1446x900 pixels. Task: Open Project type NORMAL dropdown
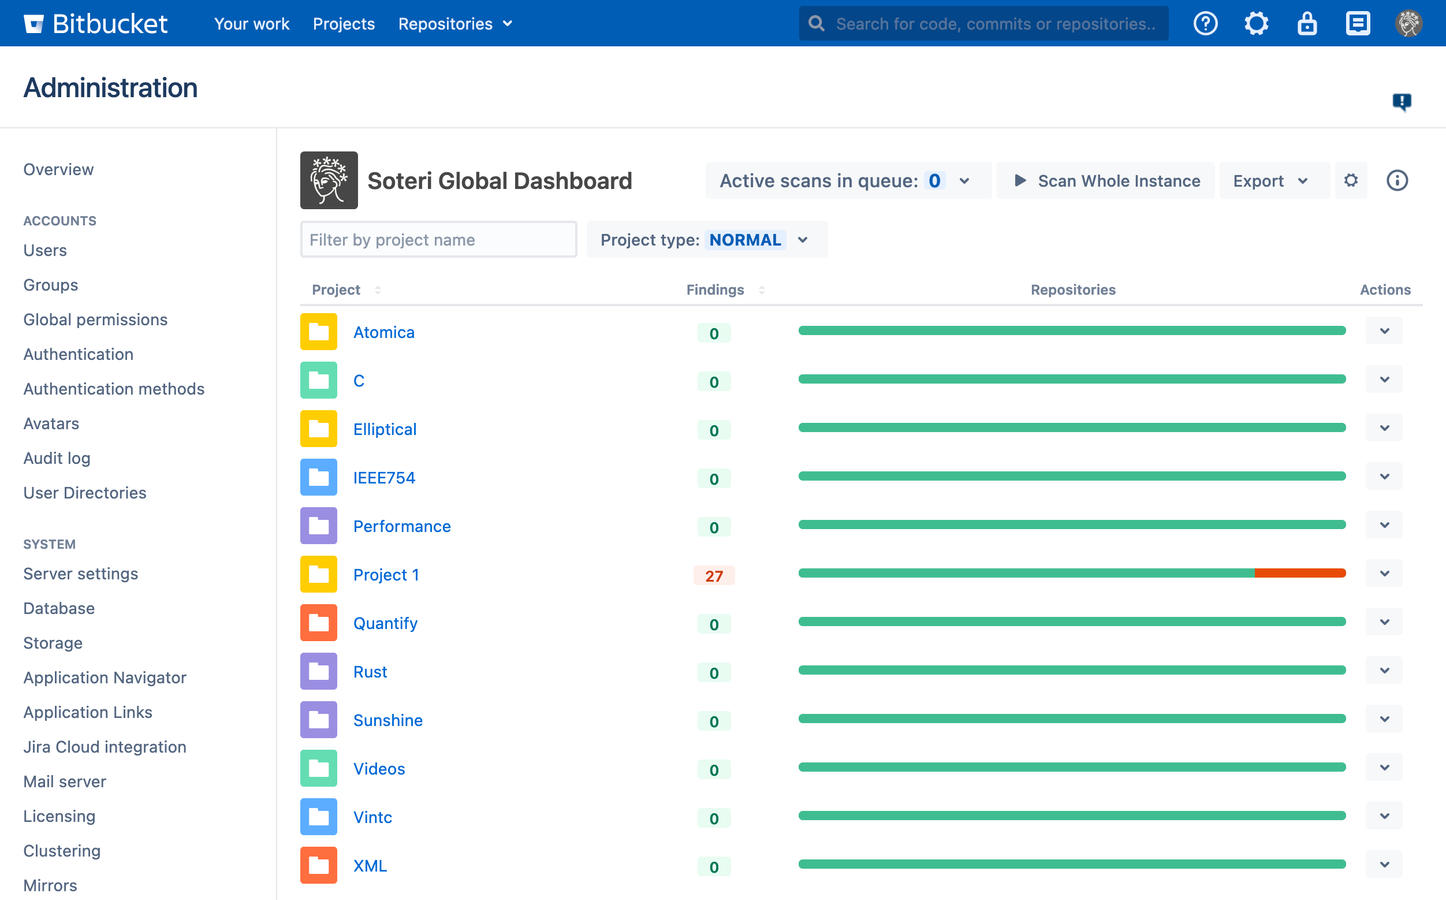(706, 240)
